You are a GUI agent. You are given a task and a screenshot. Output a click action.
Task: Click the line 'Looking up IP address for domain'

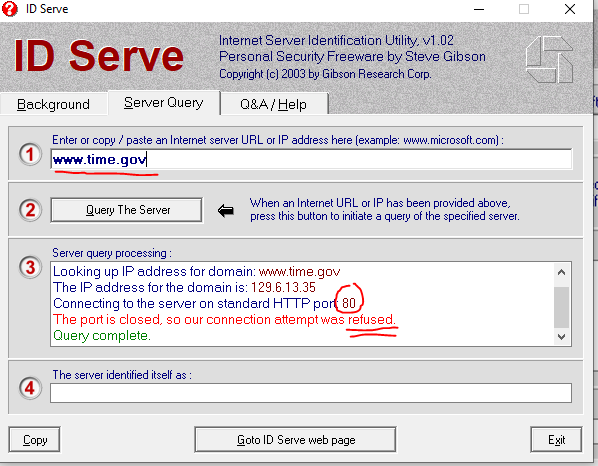pyautogui.click(x=196, y=272)
